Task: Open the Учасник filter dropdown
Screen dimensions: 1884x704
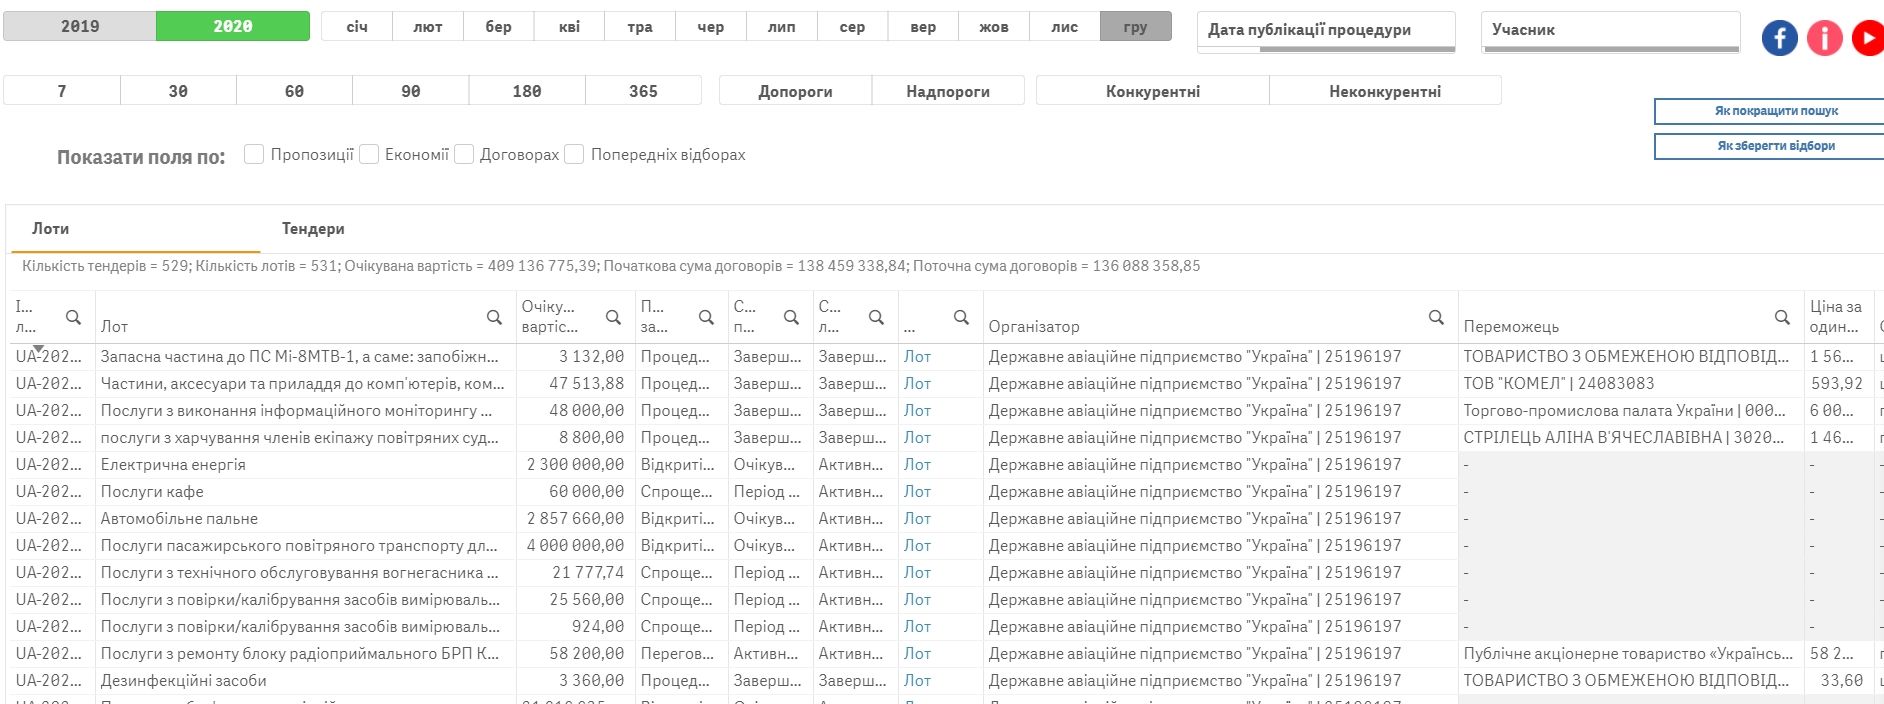Action: point(1611,31)
